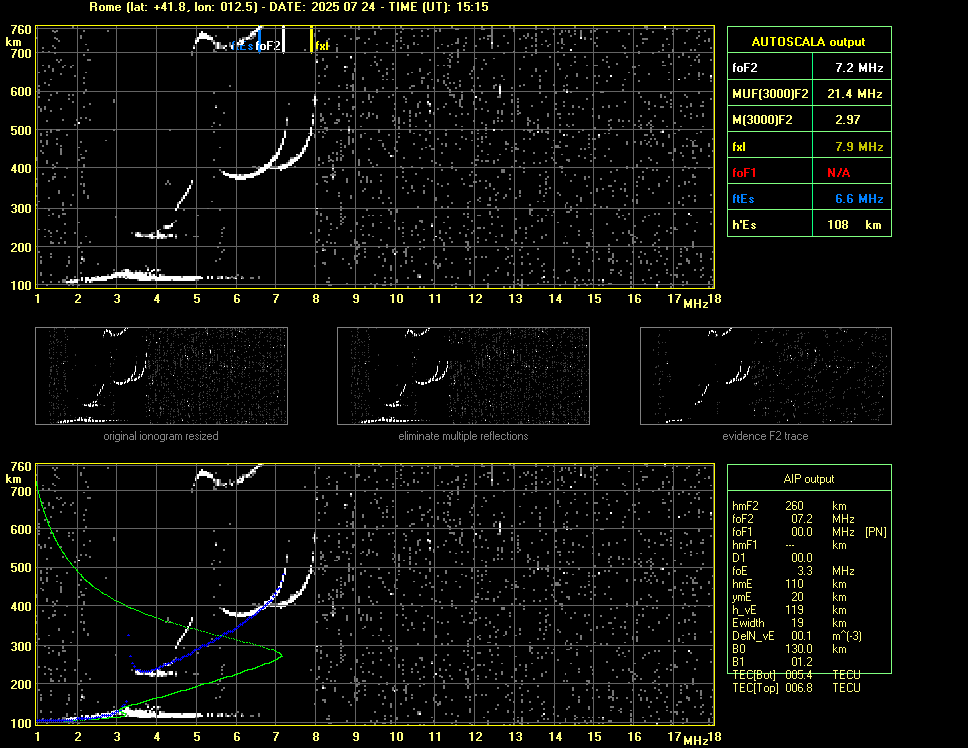Click the foF2 label in AUTOSCALA table
The width and height of the screenshot is (968, 748).
(745, 68)
